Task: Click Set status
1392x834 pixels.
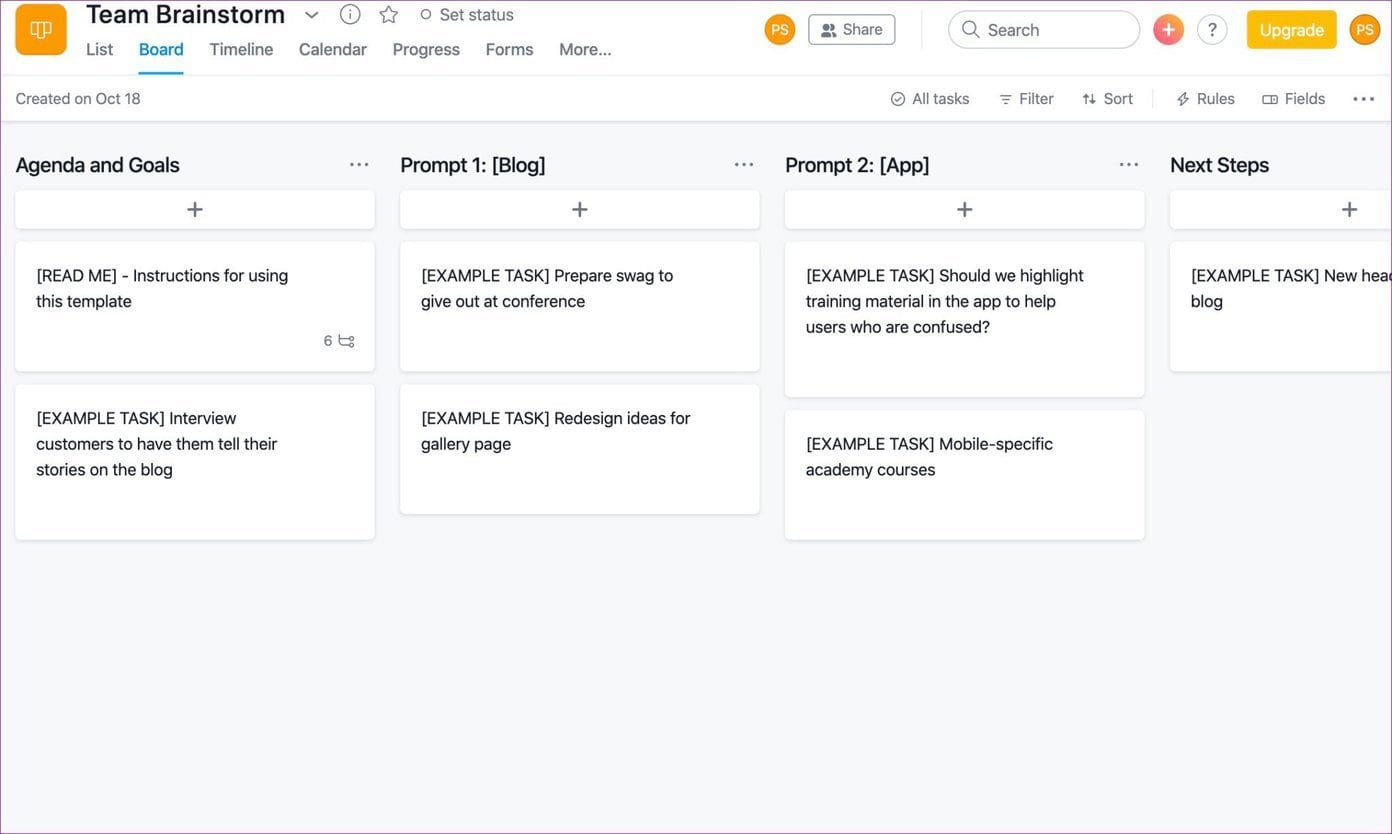Action: tap(466, 15)
